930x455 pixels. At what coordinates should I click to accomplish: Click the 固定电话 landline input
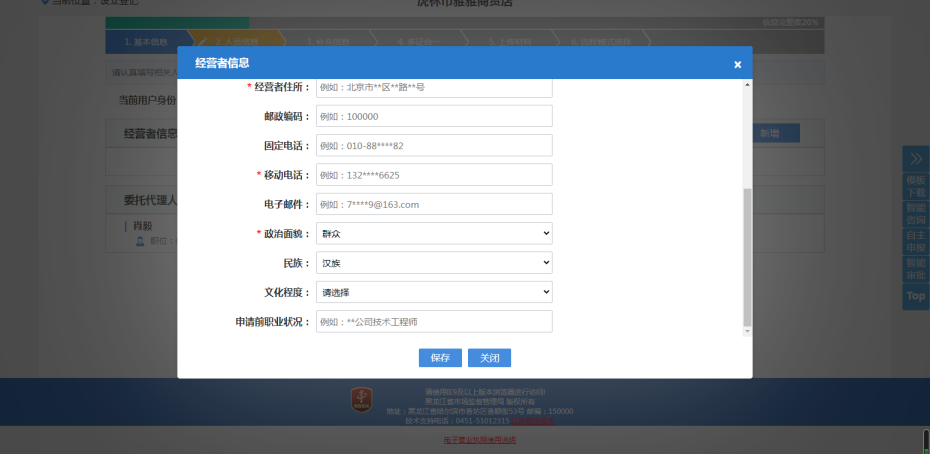(x=434, y=145)
